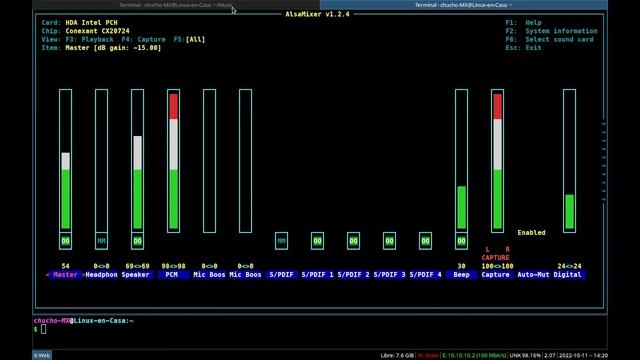Toggle the S/PDIF 3 mute box

pos(389,241)
